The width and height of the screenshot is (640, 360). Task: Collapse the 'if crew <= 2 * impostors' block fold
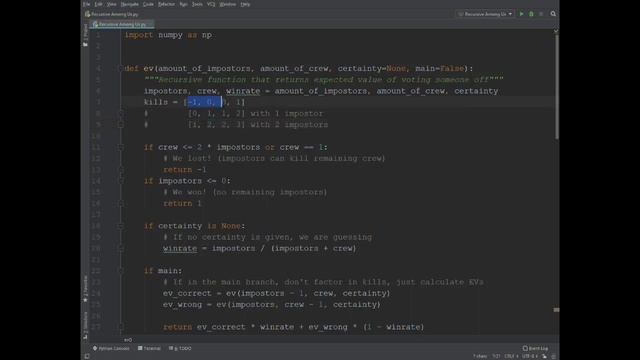[121, 147]
